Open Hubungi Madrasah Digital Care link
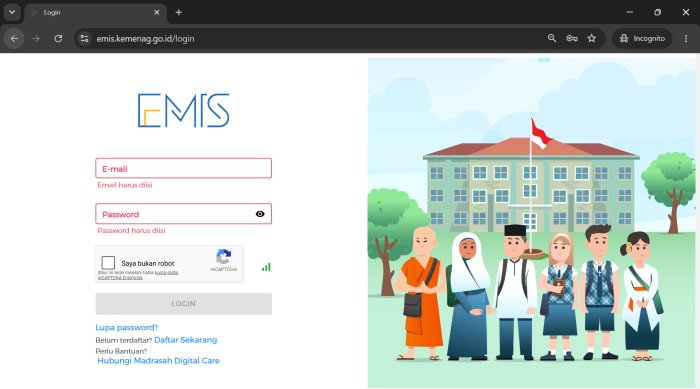This screenshot has height=389, width=700. click(x=158, y=360)
